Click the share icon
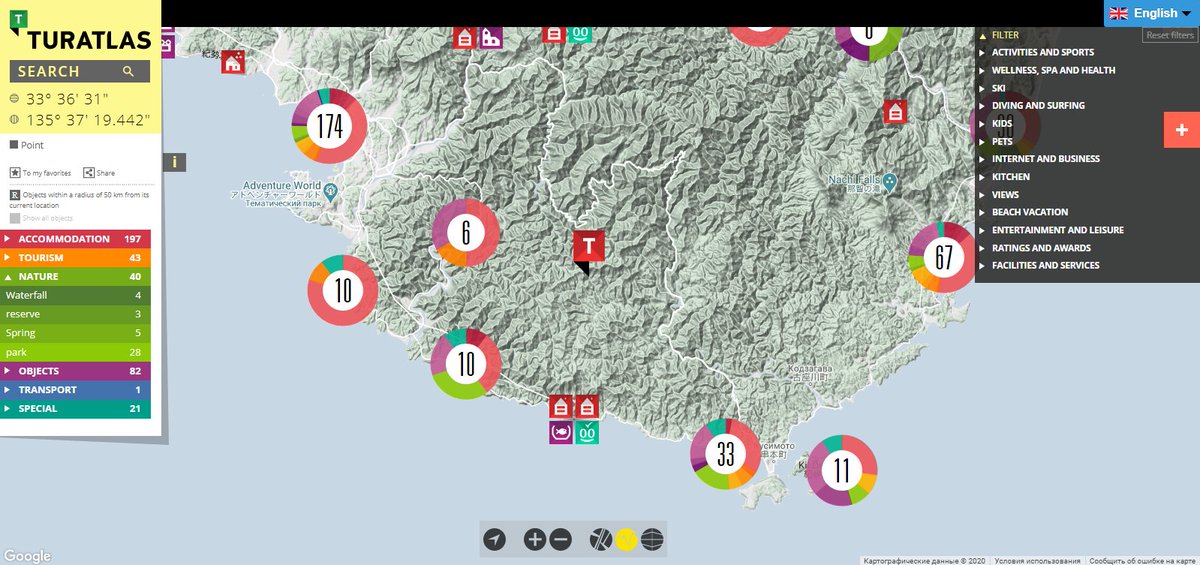 click(89, 173)
